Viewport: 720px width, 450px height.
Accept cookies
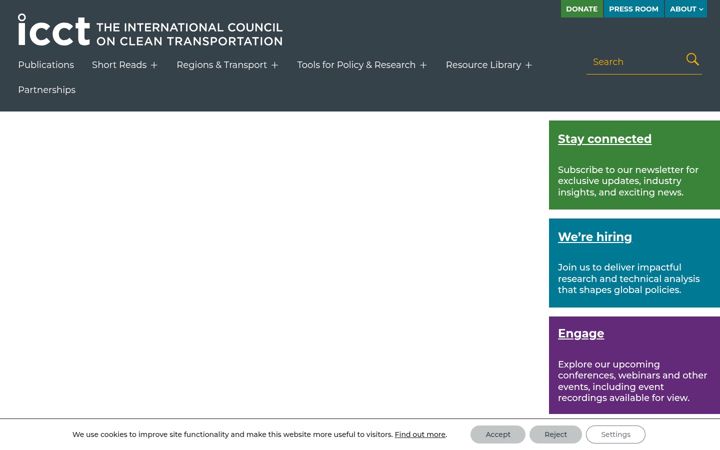pos(498,434)
